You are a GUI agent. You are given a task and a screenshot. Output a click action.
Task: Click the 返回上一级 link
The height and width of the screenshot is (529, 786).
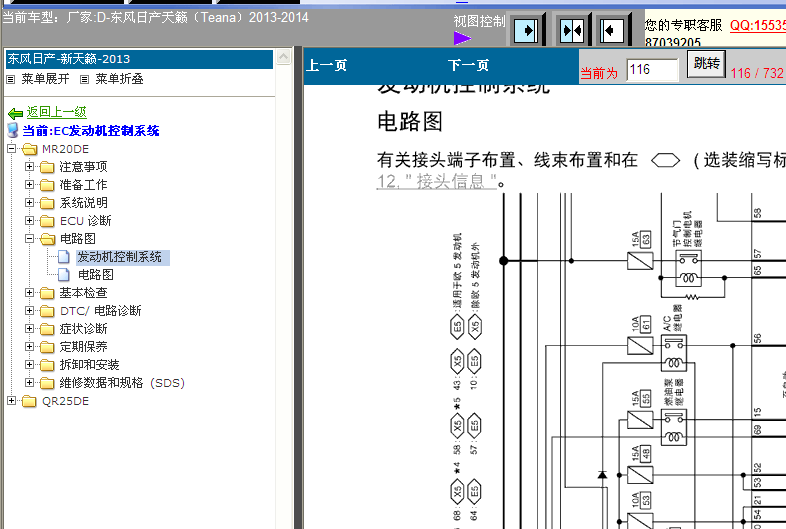57,112
